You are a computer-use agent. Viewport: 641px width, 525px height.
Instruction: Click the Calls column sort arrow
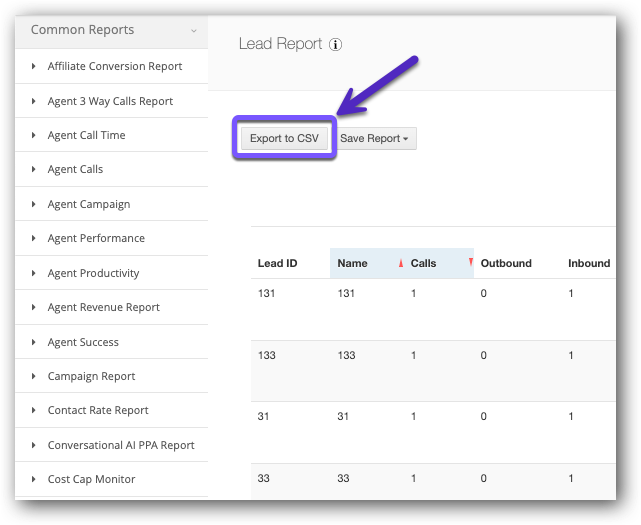coord(471,262)
